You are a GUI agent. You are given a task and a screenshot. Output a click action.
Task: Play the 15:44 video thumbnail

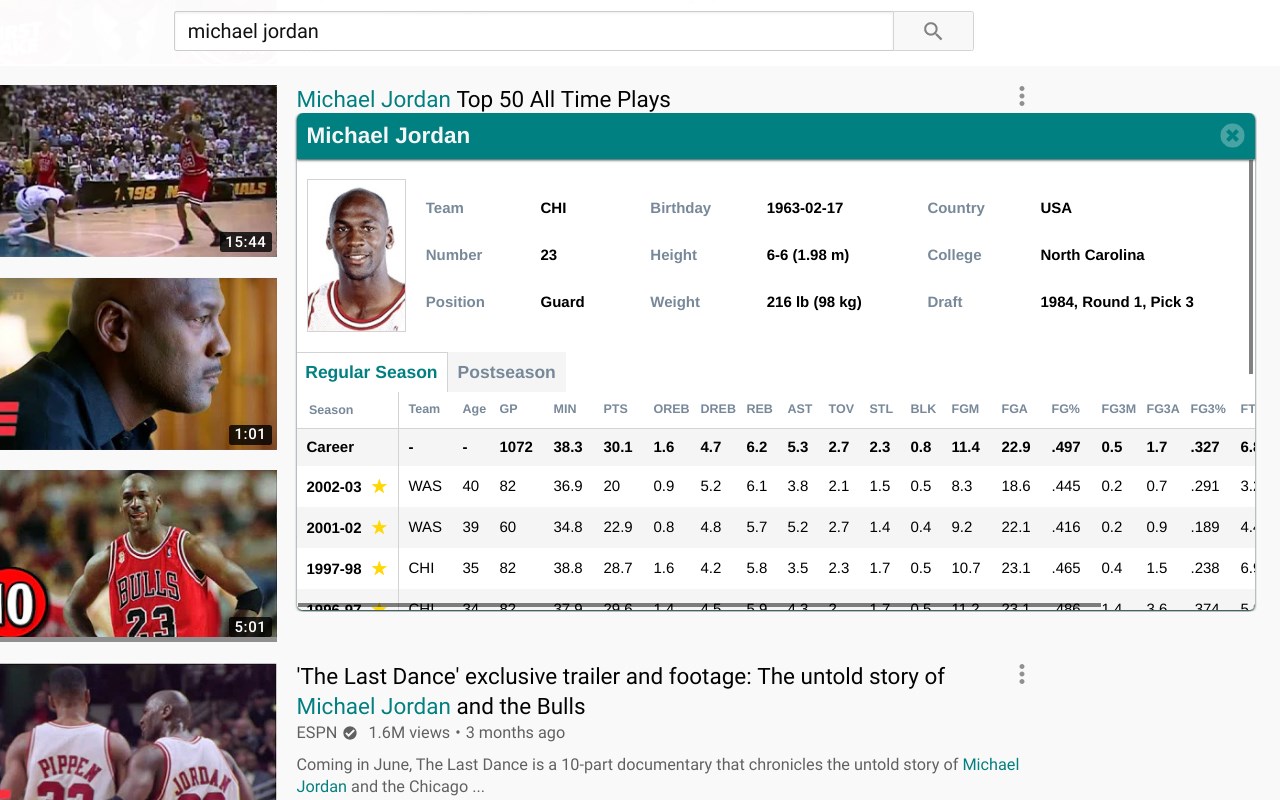[x=138, y=171]
